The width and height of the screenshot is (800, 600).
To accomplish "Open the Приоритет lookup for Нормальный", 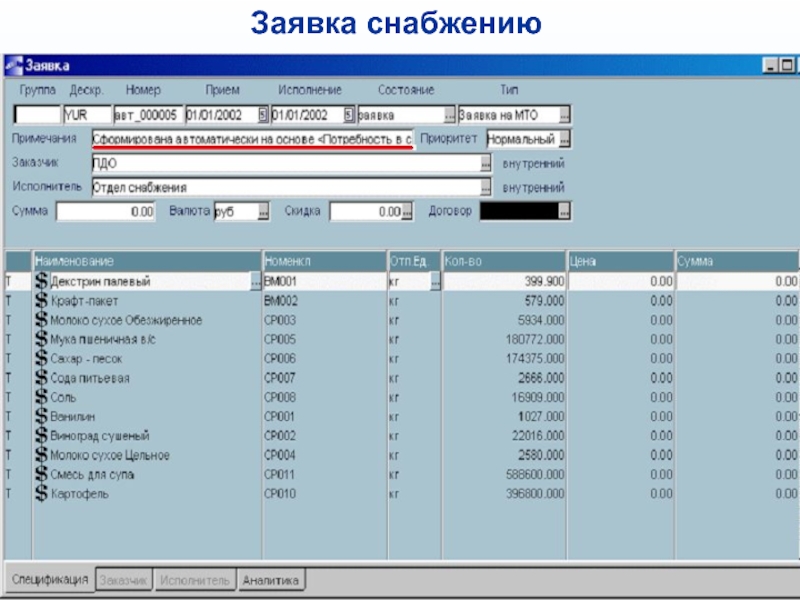I will point(565,139).
